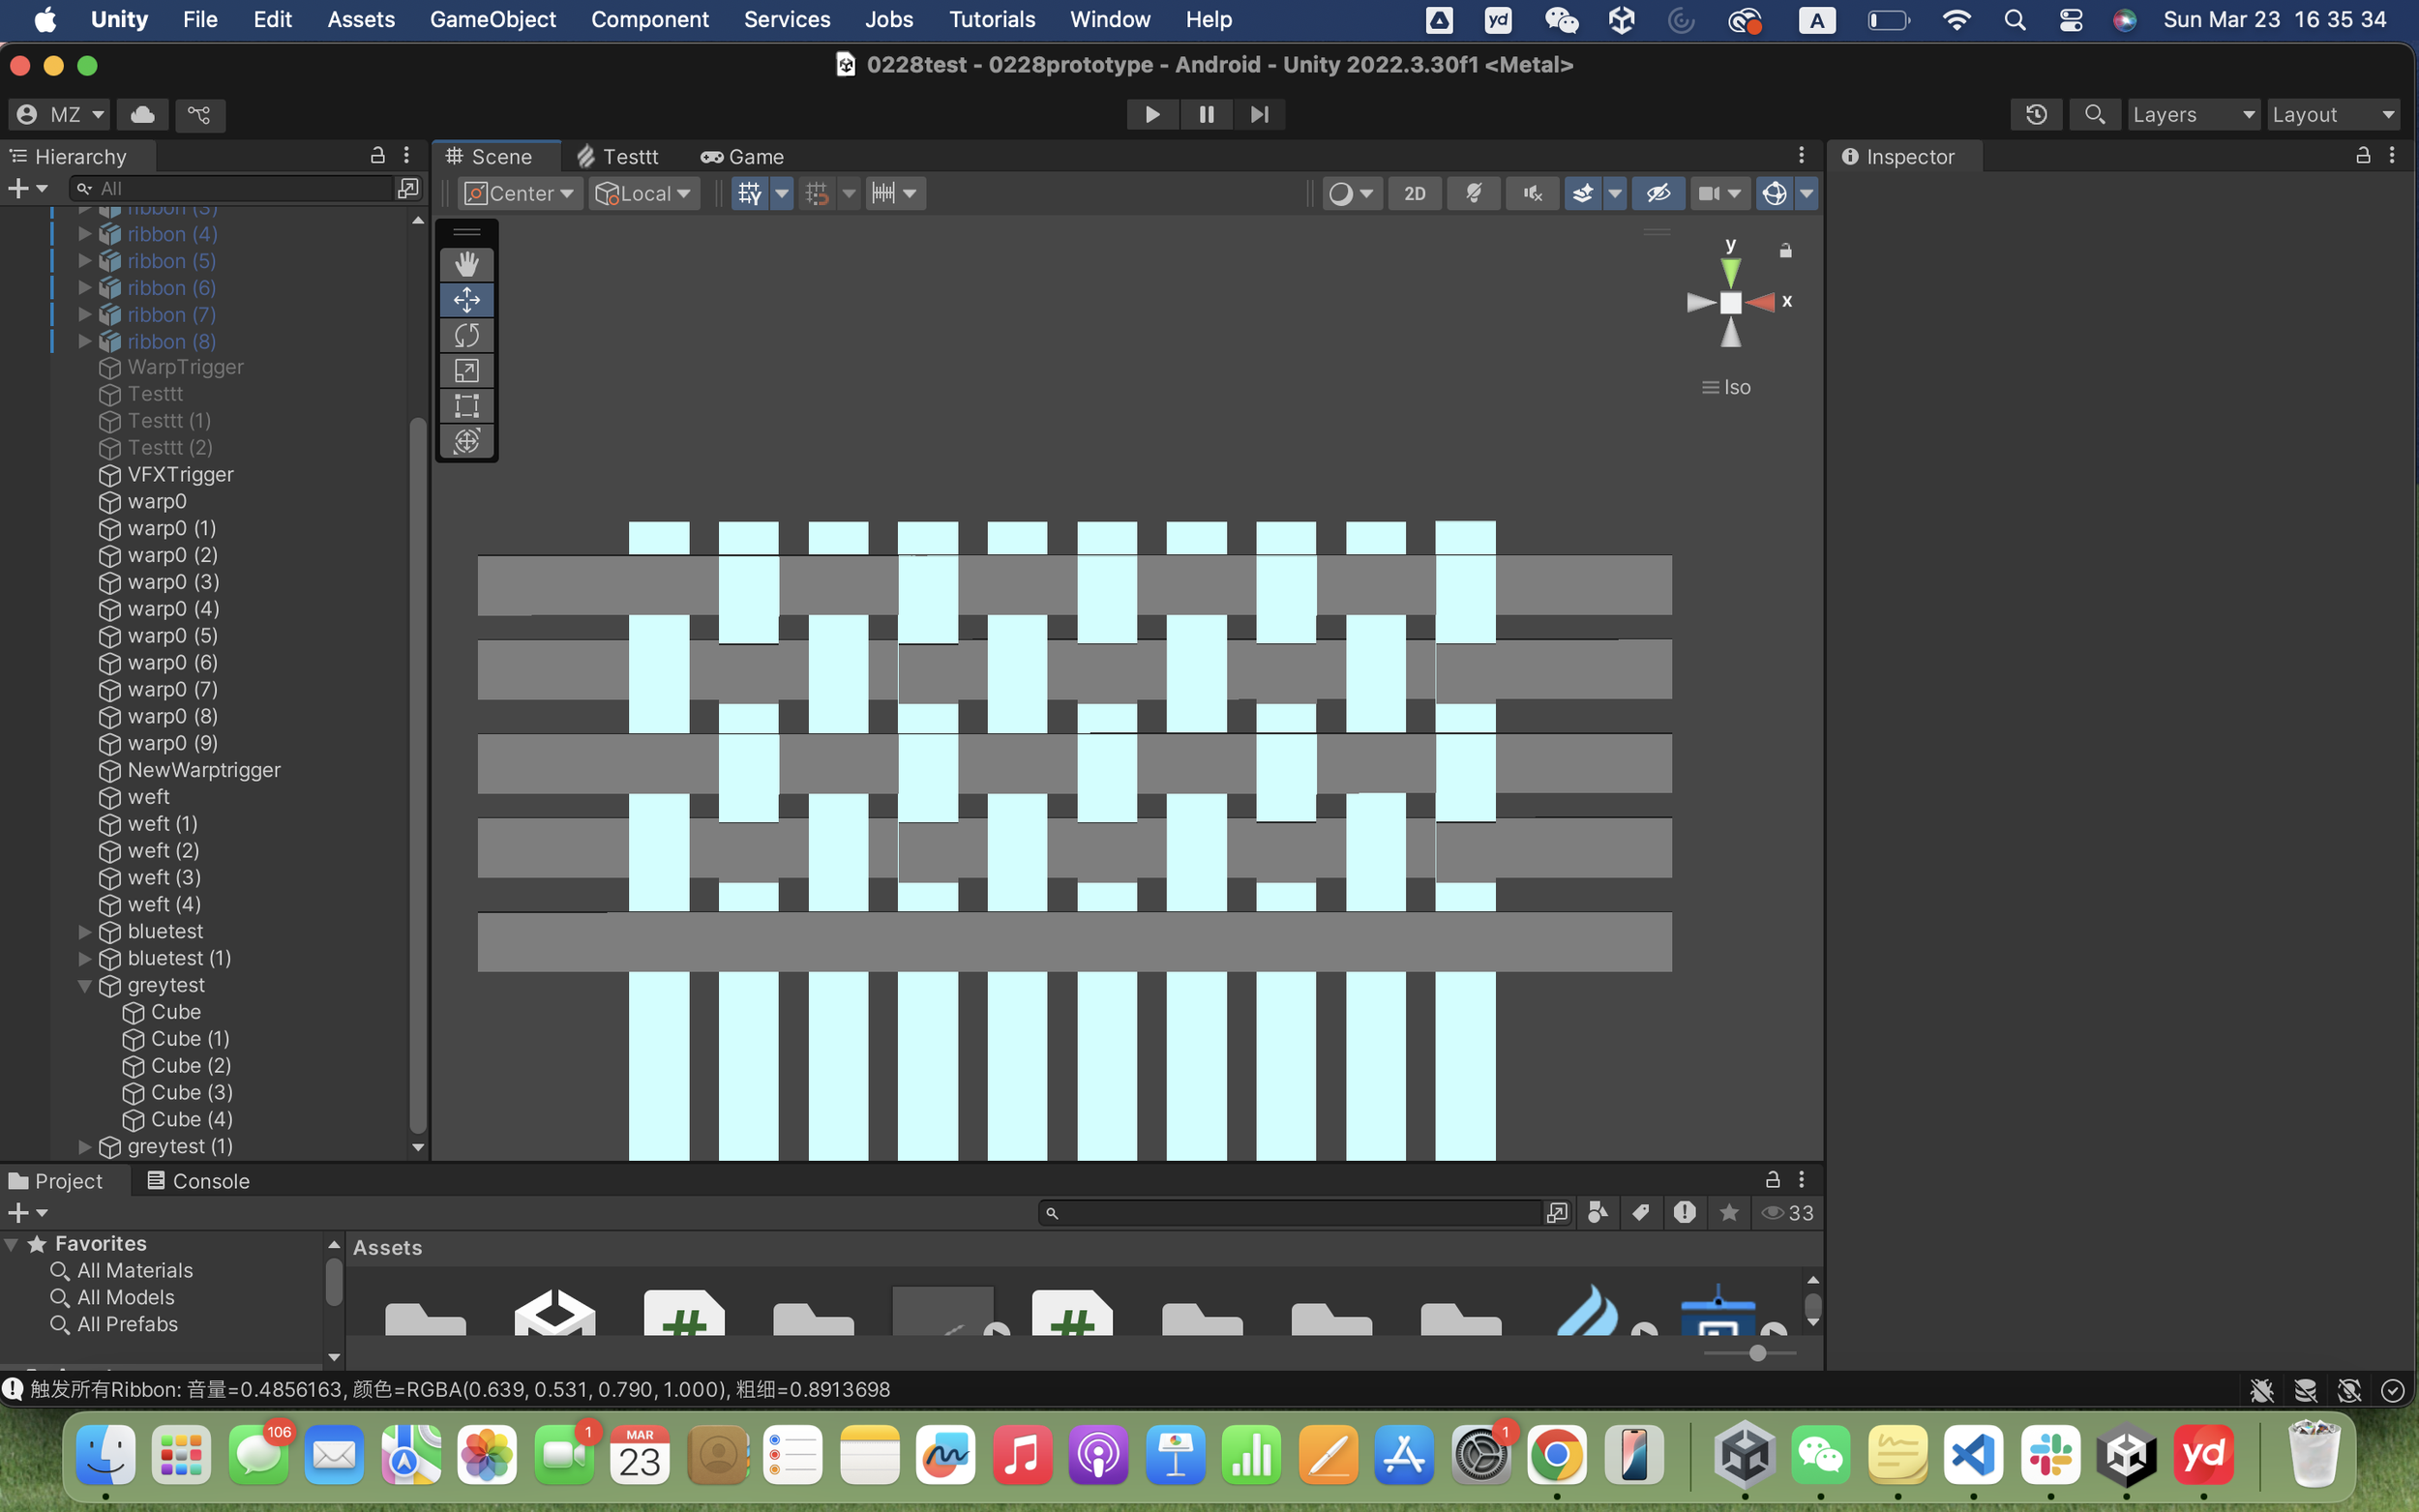Collapse the greytest hierarchy item
The height and width of the screenshot is (1512, 2419).
pos(86,985)
